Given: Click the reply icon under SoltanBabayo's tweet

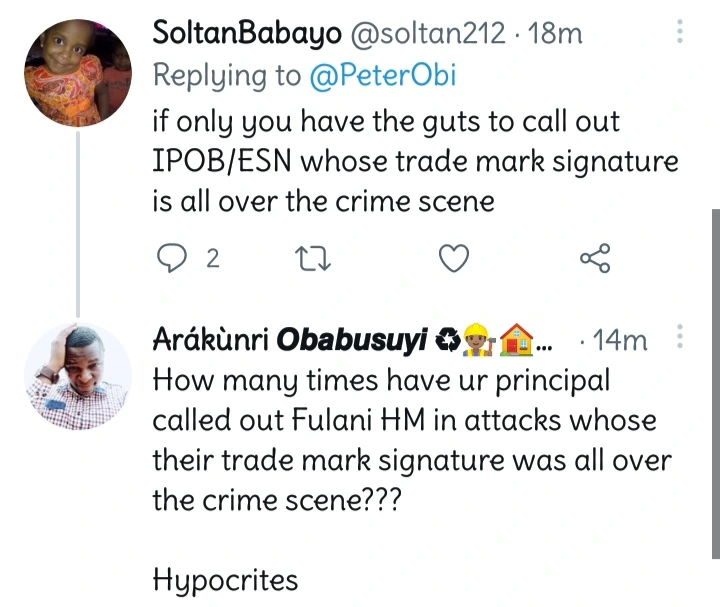Looking at the screenshot, I should pyautogui.click(x=175, y=260).
